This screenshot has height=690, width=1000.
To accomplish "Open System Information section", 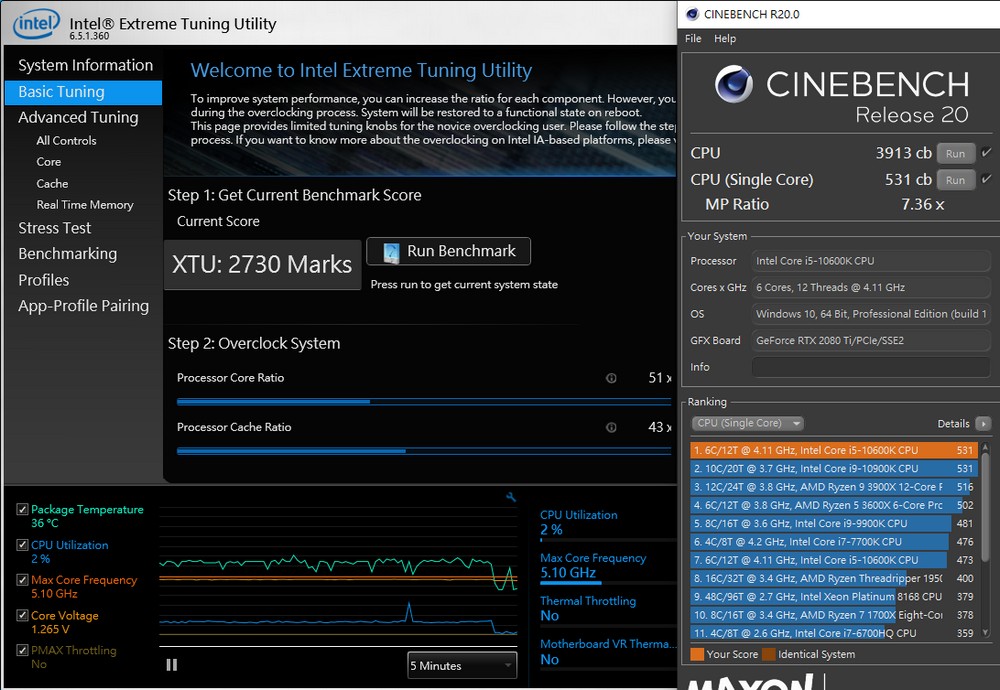I will (x=85, y=65).
